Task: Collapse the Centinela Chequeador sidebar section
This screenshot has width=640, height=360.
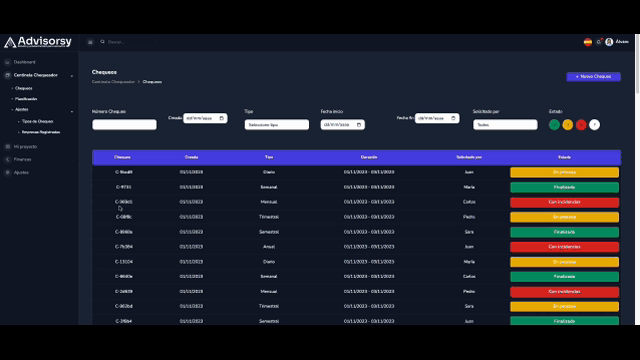Action: 72,76
